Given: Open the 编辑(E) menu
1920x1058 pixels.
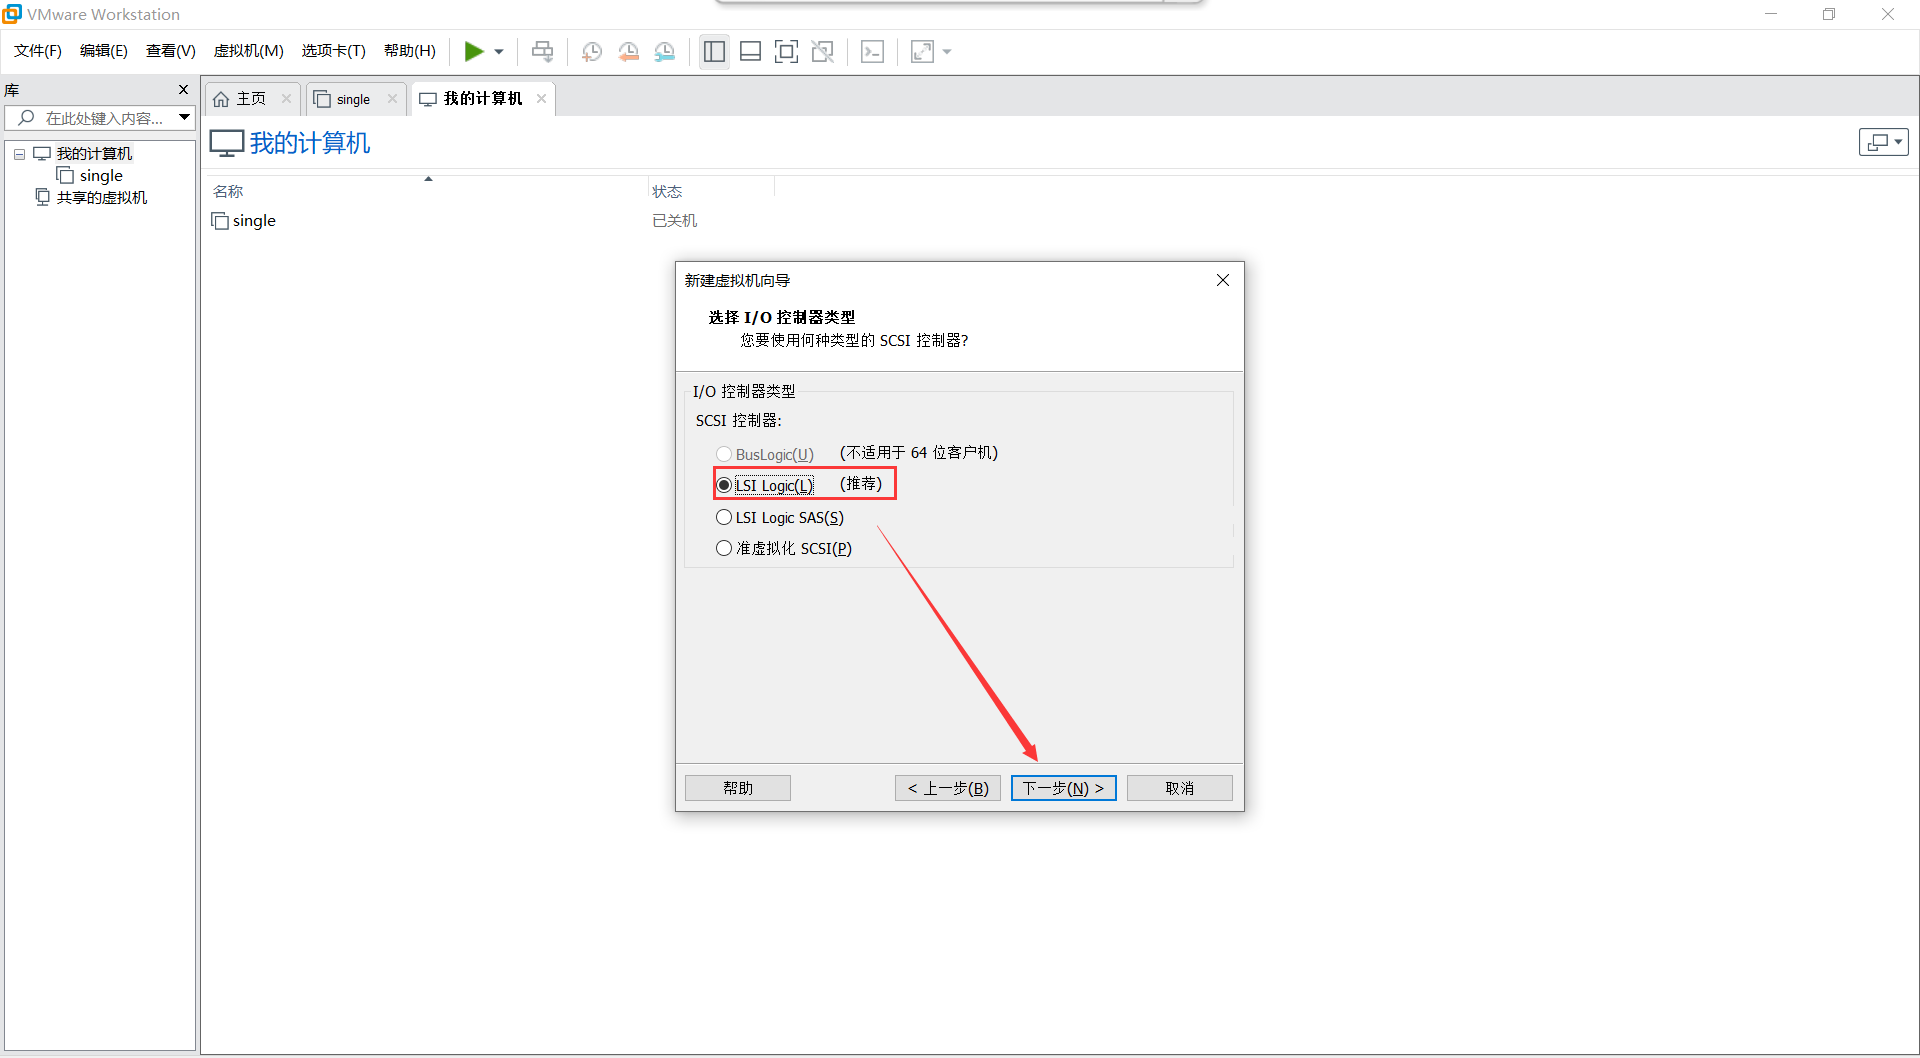Looking at the screenshot, I should 104,51.
